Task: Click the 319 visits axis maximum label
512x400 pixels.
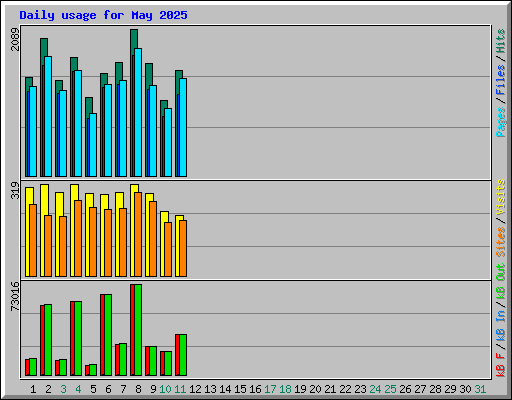Action: click(15, 190)
